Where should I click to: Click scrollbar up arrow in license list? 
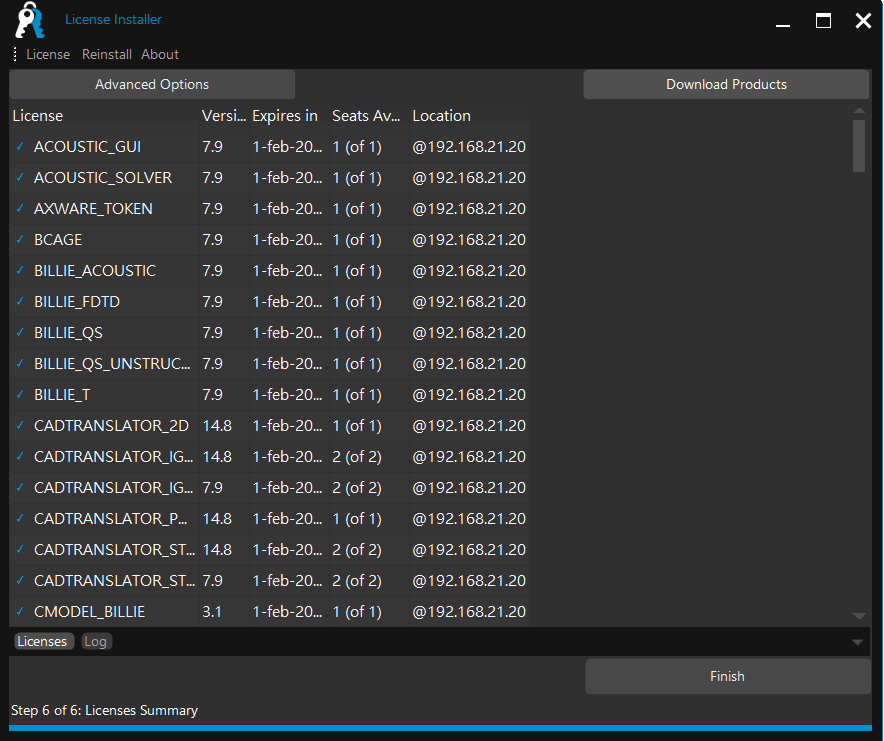[859, 110]
